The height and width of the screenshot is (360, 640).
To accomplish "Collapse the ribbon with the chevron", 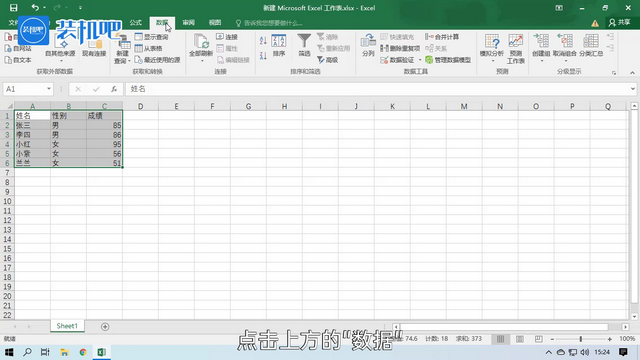I will pyautogui.click(x=632, y=73).
